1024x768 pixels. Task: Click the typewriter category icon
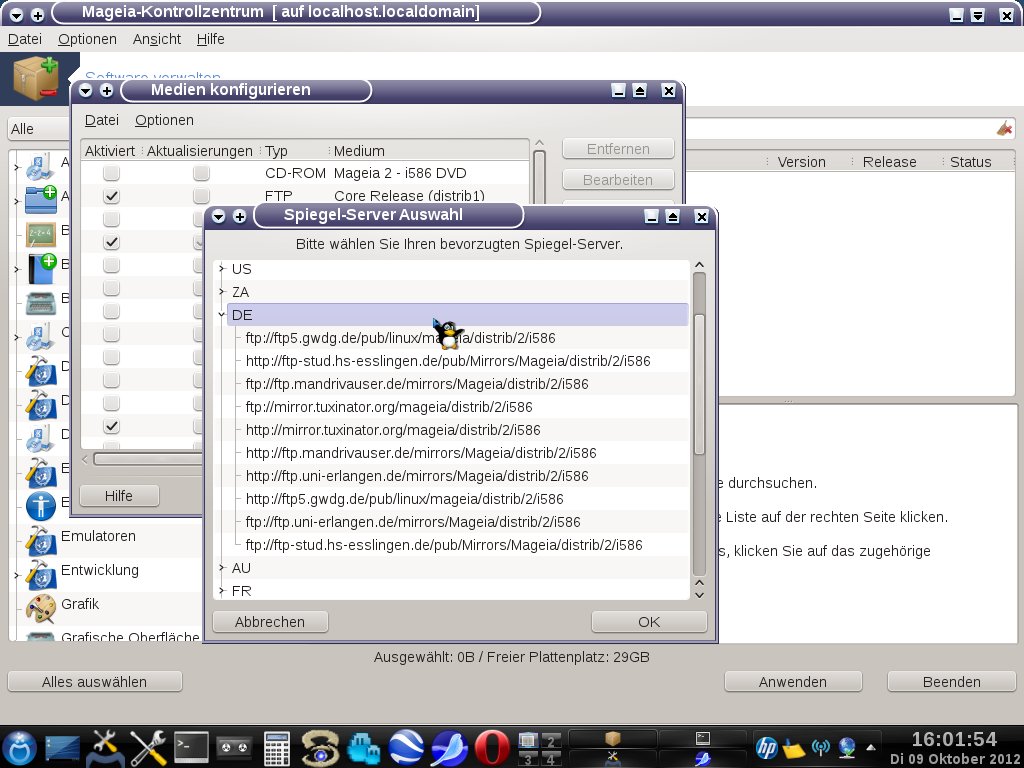pos(40,302)
